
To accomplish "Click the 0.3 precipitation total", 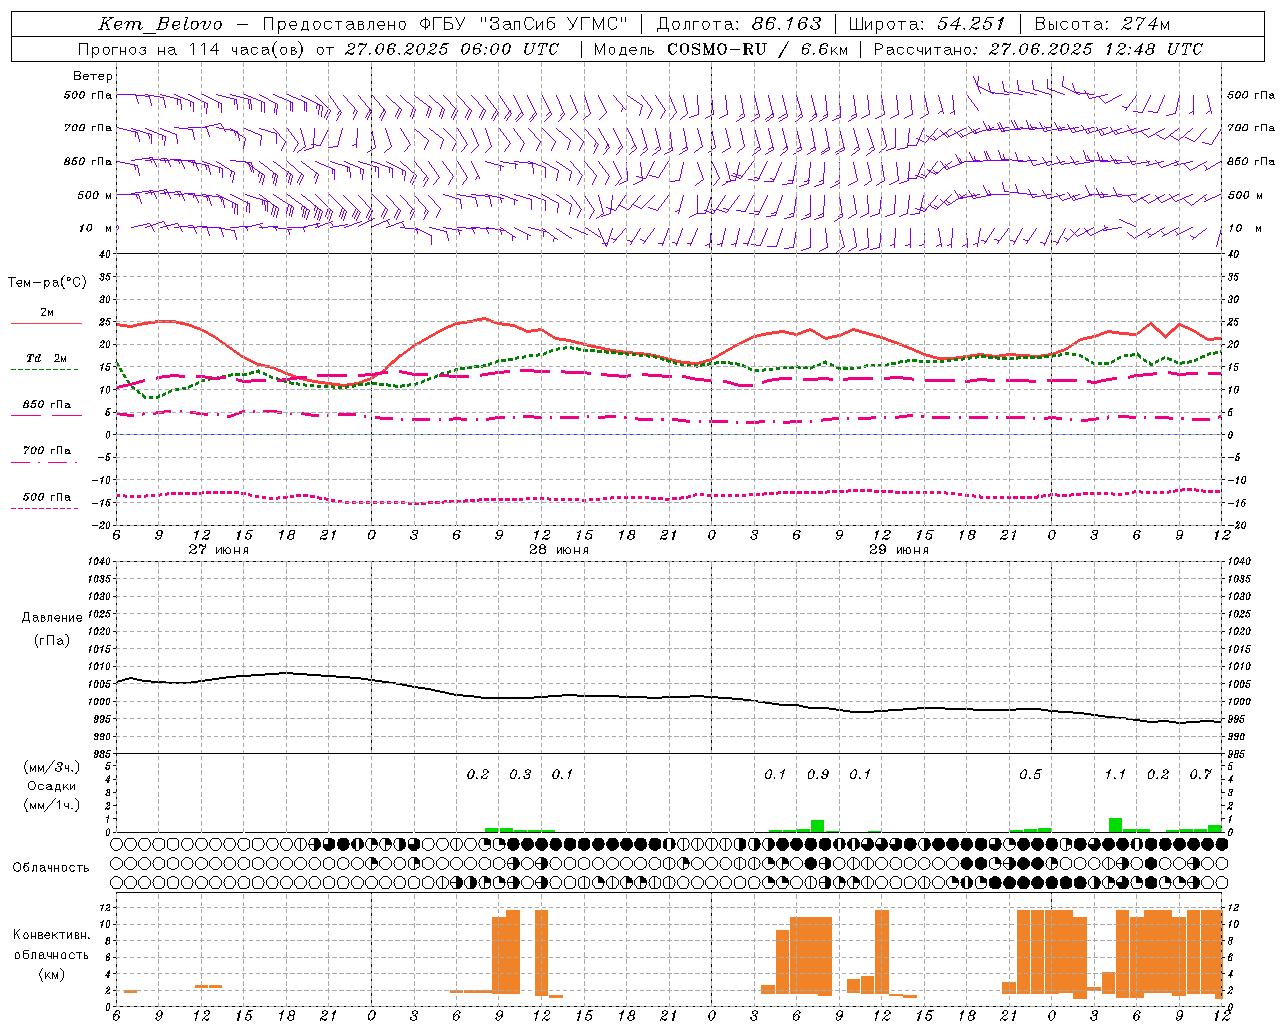I will click(521, 775).
